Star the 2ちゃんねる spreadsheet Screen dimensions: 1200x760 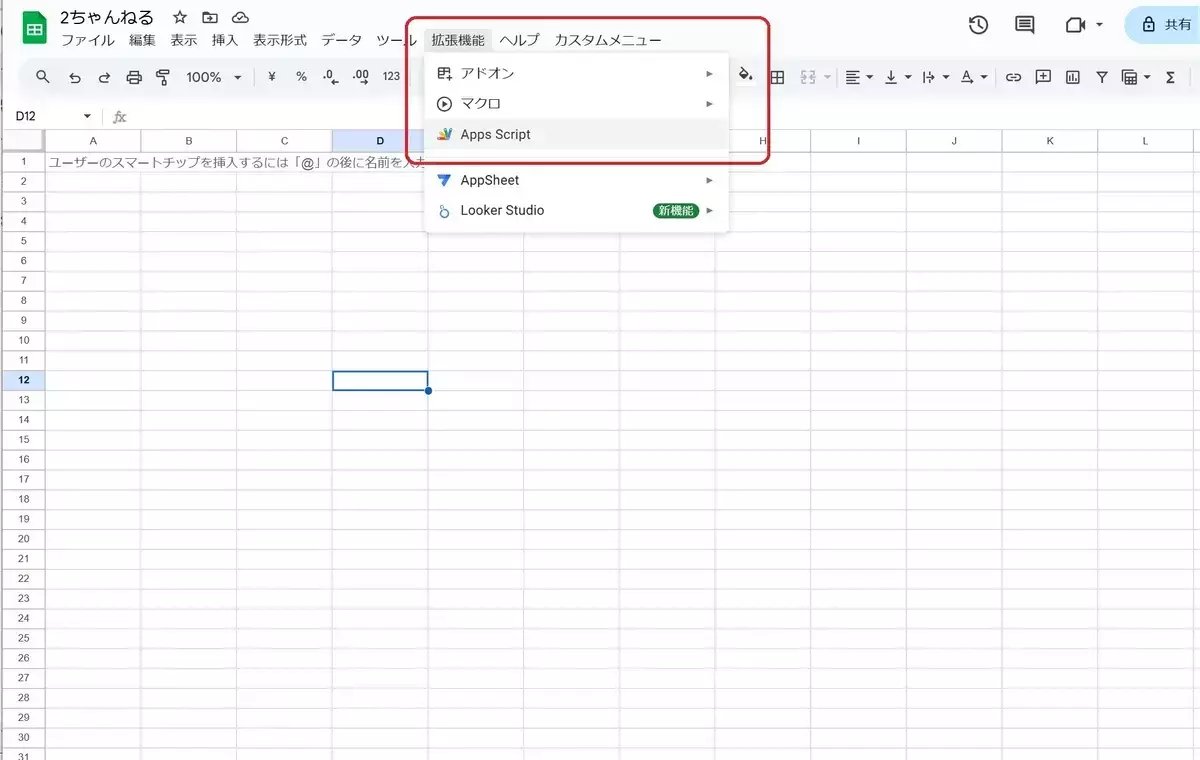(x=180, y=18)
